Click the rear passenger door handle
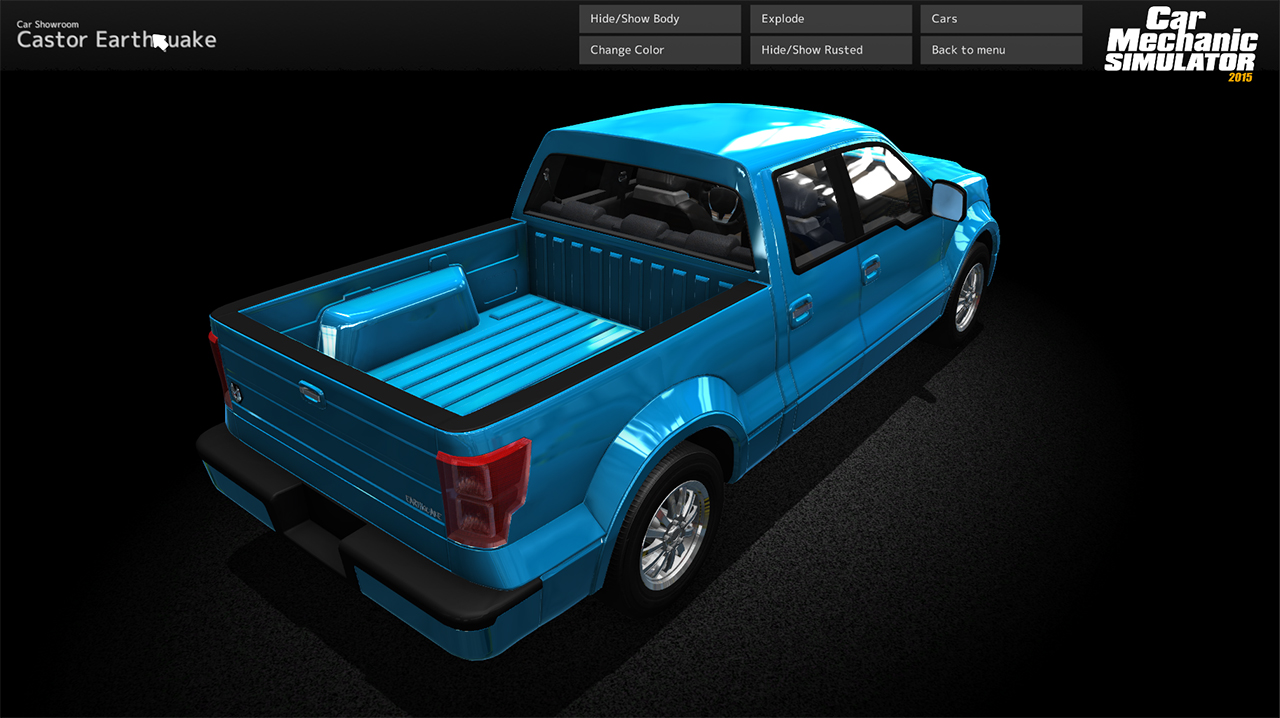Image resolution: width=1280 pixels, height=718 pixels. (x=800, y=310)
